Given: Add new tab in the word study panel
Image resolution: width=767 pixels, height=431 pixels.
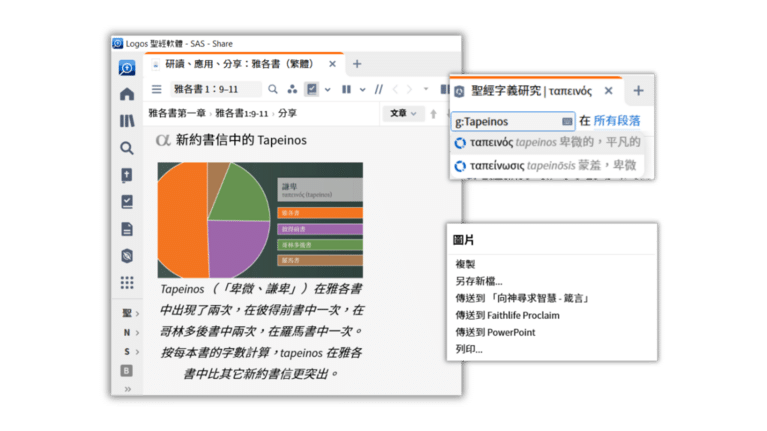Looking at the screenshot, I should (638, 91).
